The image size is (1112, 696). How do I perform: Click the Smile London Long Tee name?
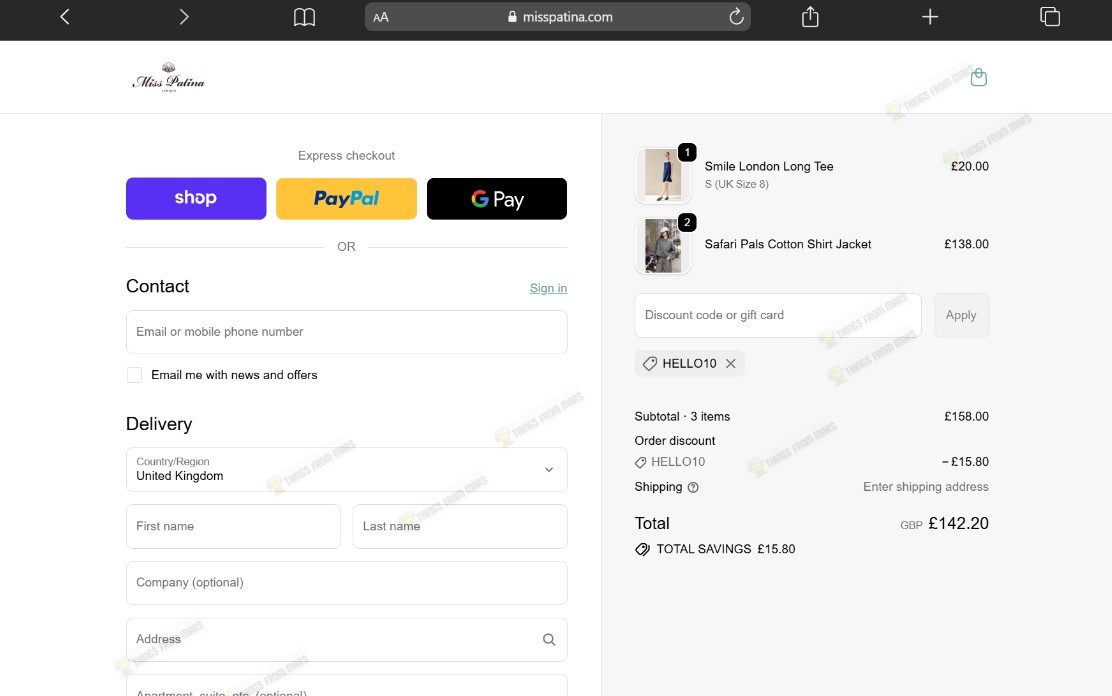pos(769,166)
